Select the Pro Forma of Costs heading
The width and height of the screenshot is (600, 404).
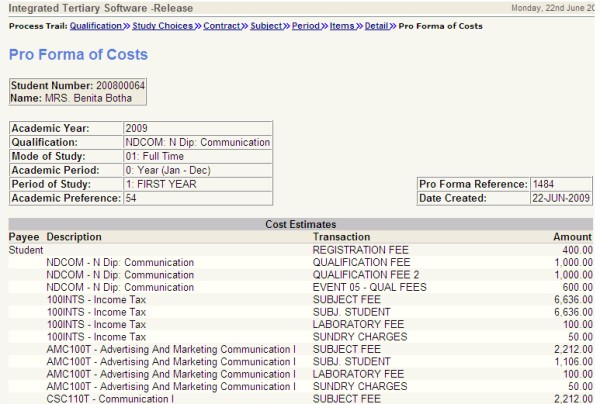point(78,54)
